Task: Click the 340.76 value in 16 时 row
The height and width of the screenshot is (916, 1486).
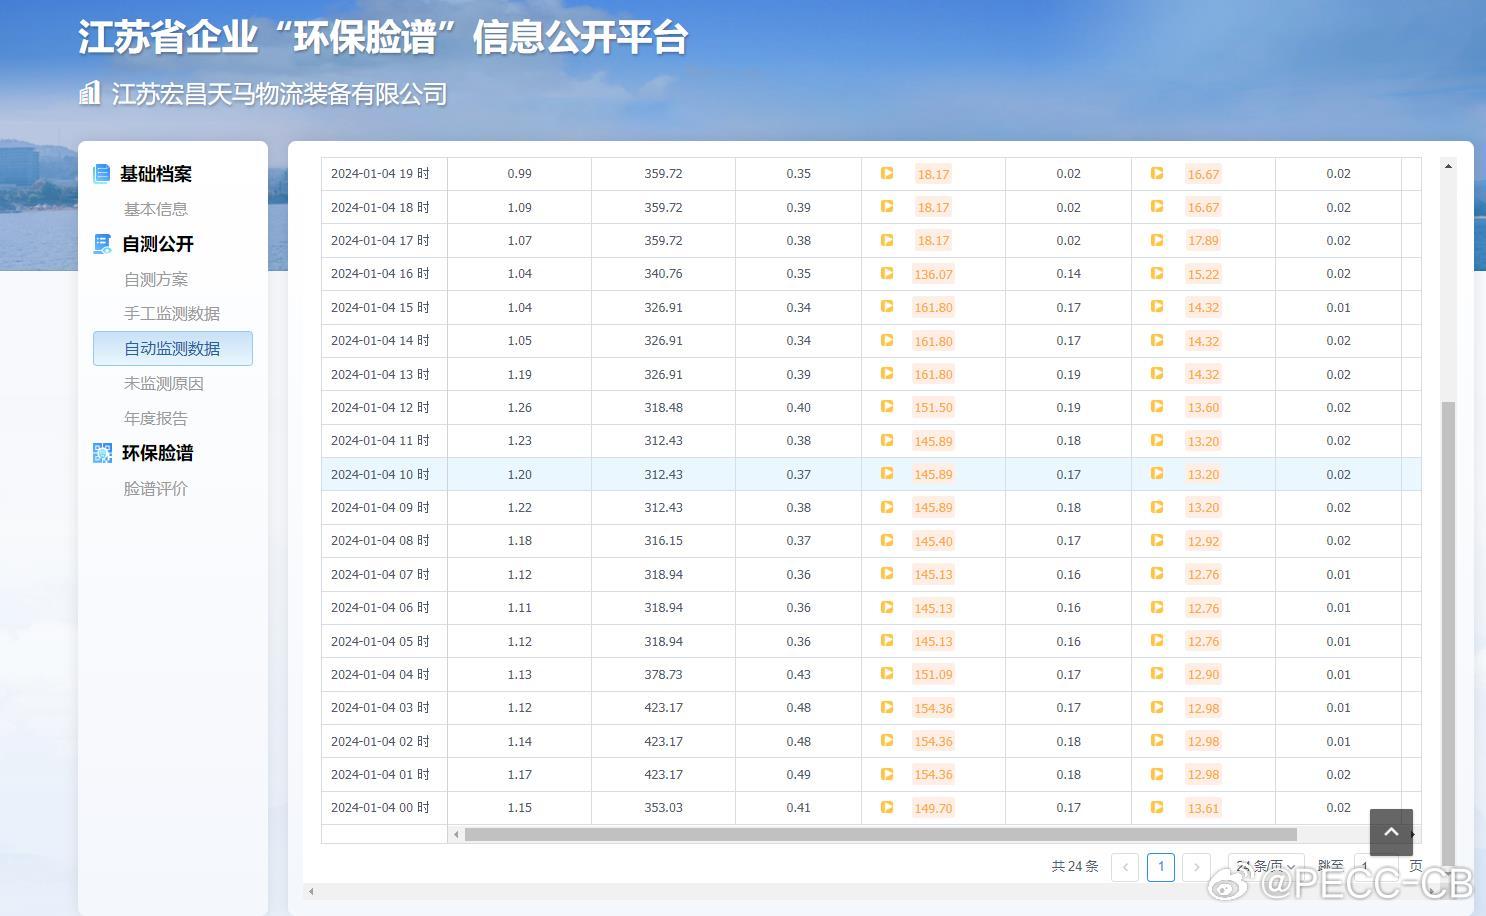Action: [663, 273]
